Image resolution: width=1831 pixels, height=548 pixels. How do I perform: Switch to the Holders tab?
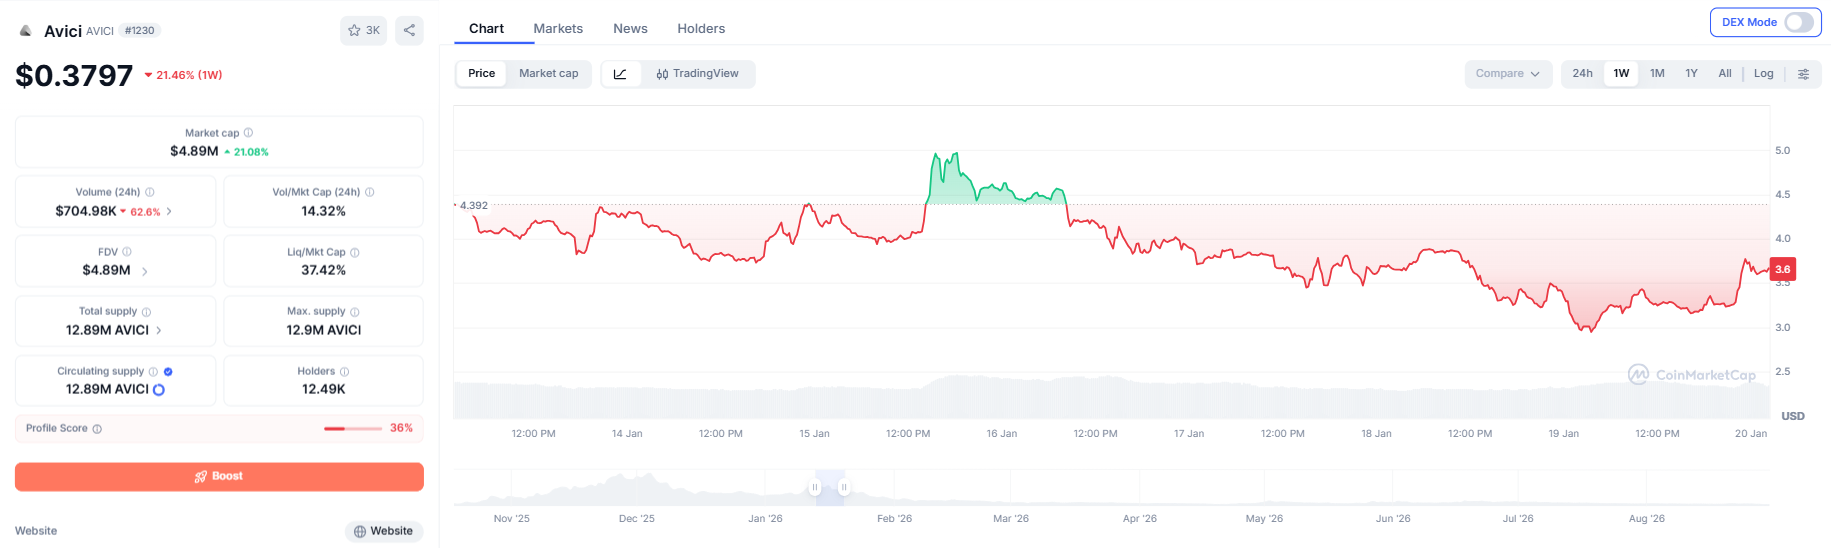click(x=701, y=29)
